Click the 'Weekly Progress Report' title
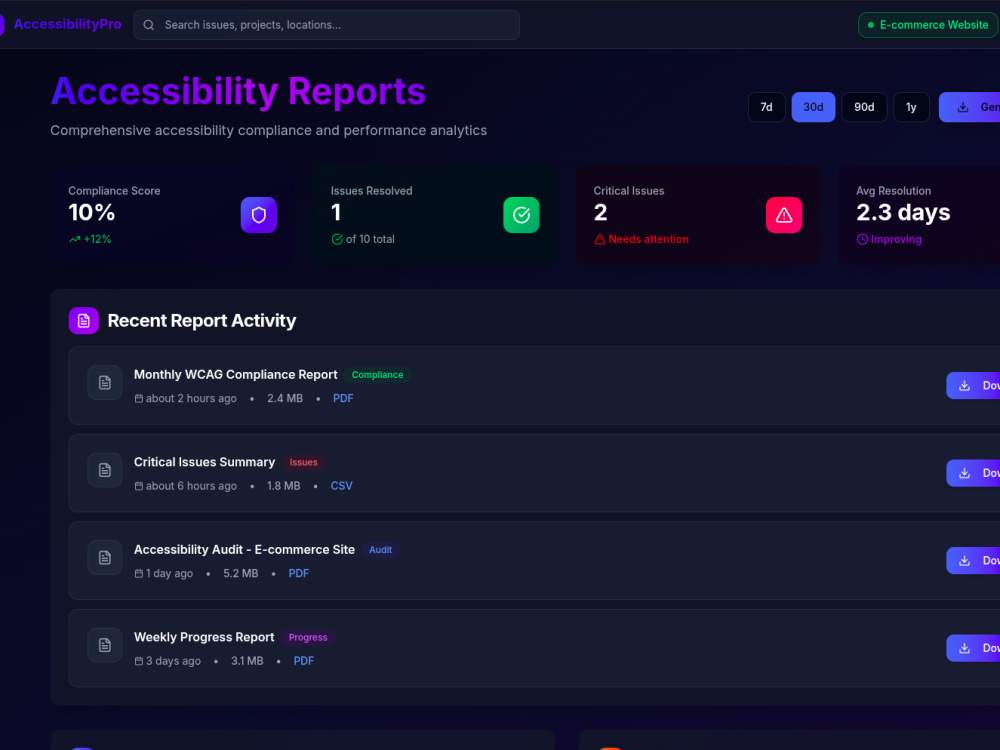1000x750 pixels. point(204,636)
